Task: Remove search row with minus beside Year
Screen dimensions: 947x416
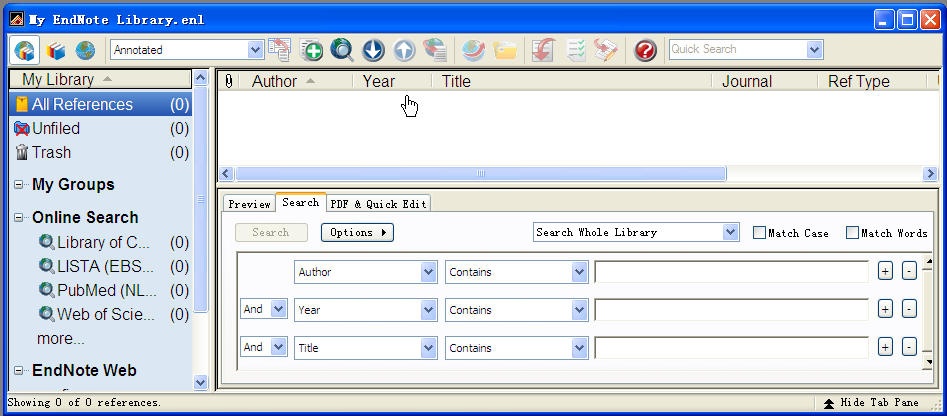Action: pyautogui.click(x=909, y=310)
